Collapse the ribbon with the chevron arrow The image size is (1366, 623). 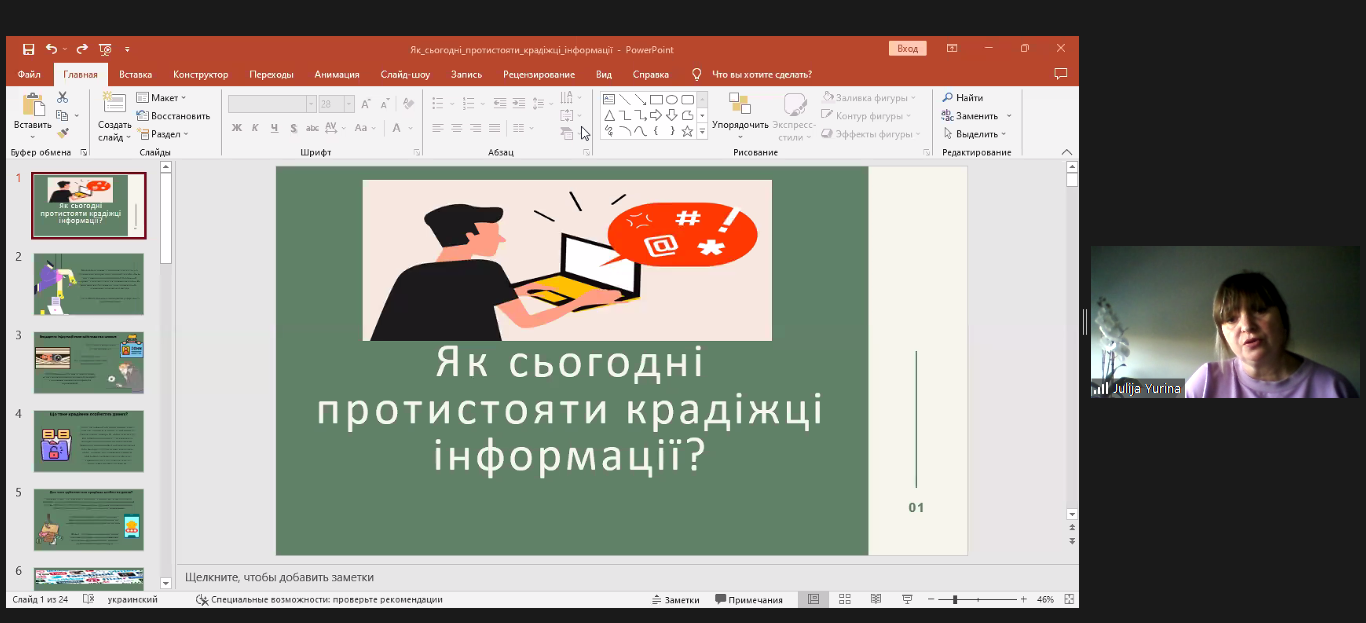coord(1066,152)
